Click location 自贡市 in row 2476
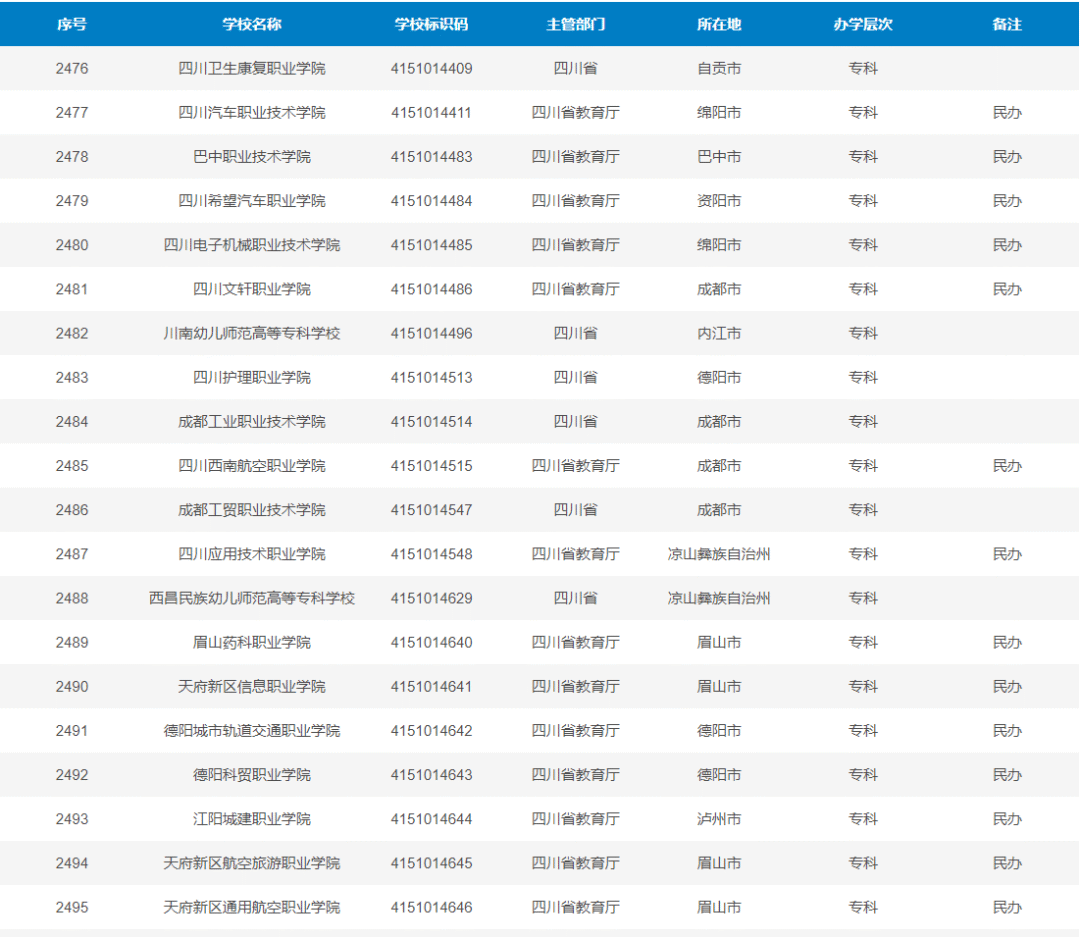The height and width of the screenshot is (938, 1080). point(719,69)
